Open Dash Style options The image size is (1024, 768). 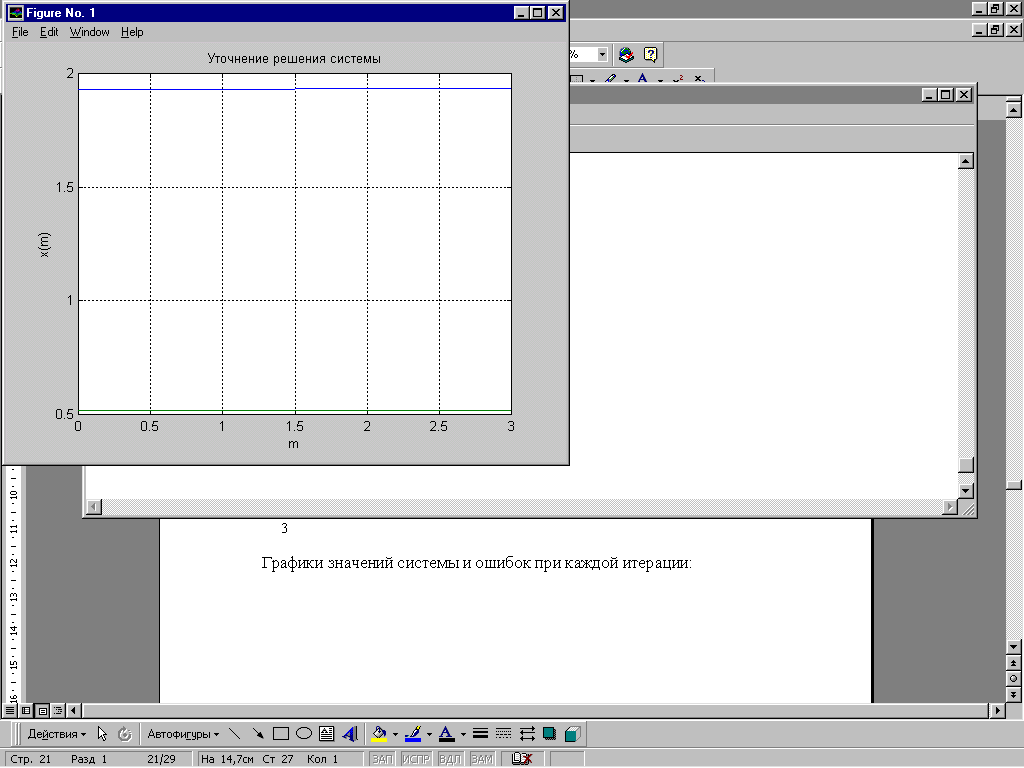tap(504, 734)
